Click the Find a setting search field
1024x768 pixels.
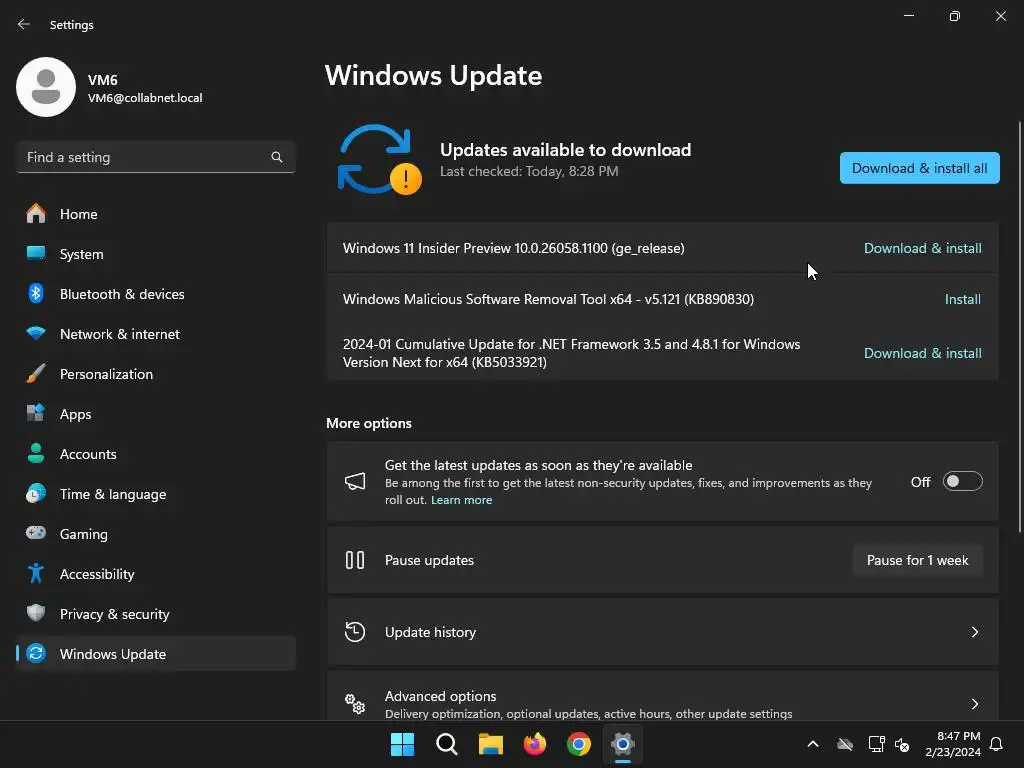point(155,157)
